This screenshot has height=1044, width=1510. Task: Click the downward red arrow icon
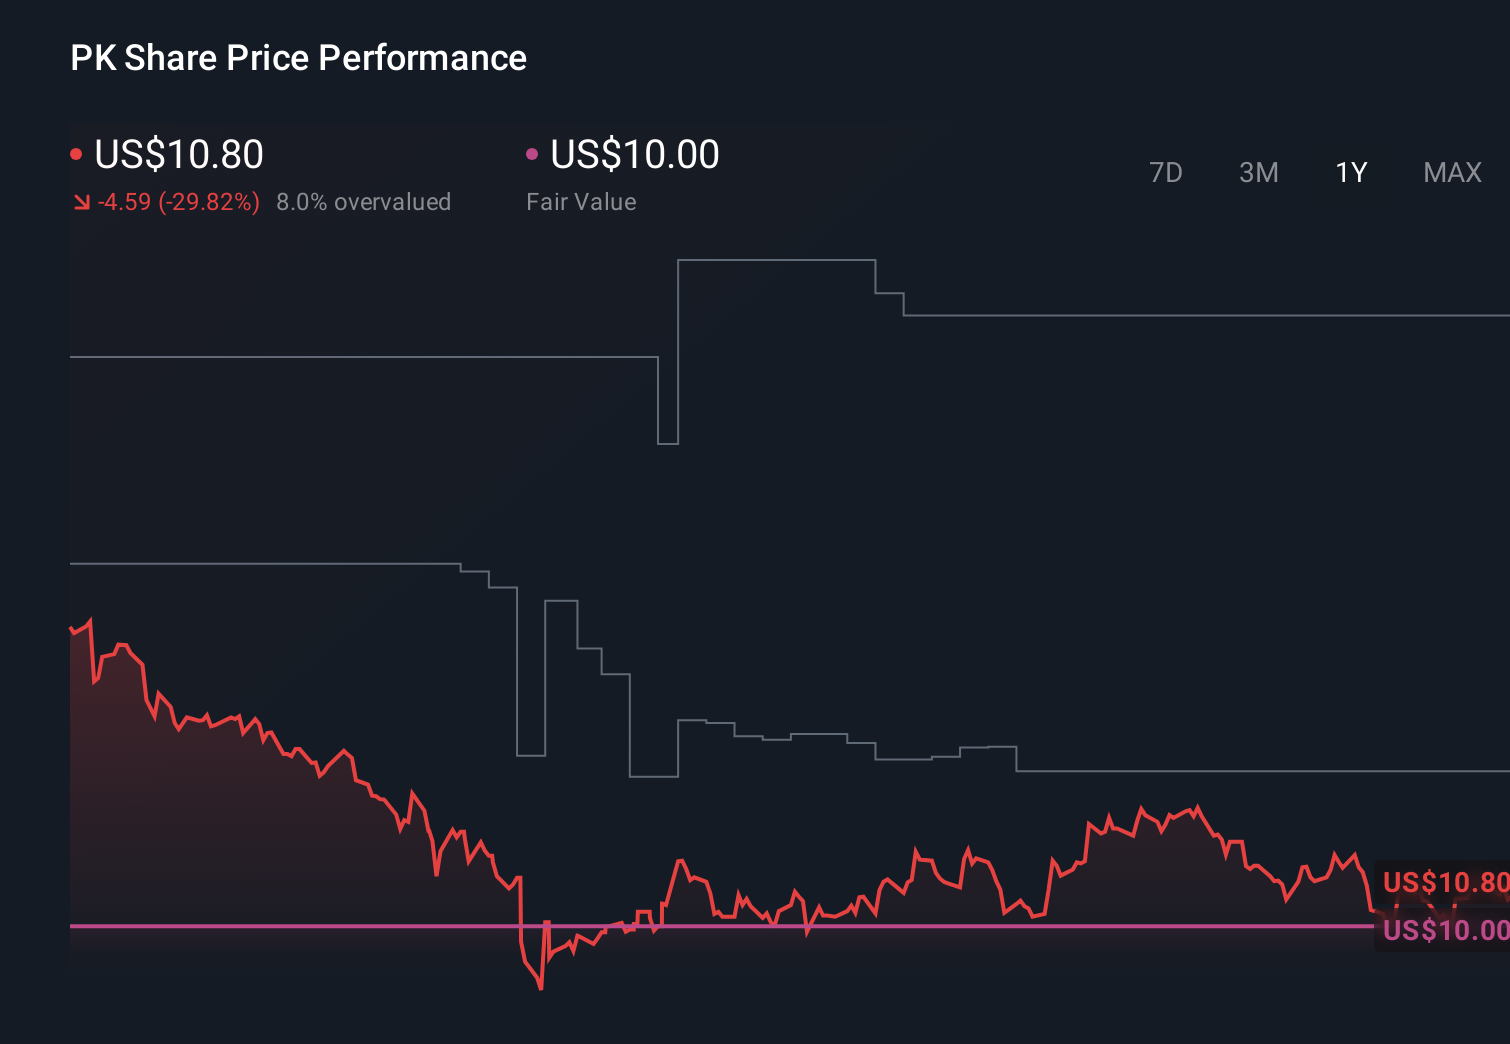(82, 202)
